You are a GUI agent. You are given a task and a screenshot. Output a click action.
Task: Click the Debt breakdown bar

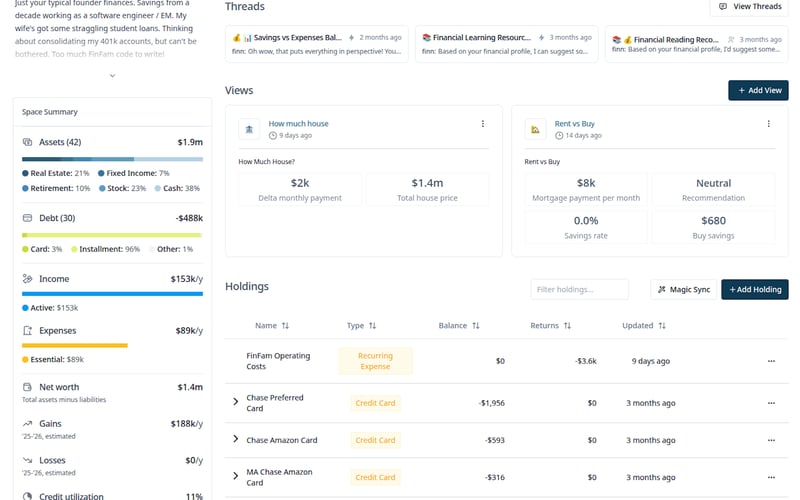112,235
